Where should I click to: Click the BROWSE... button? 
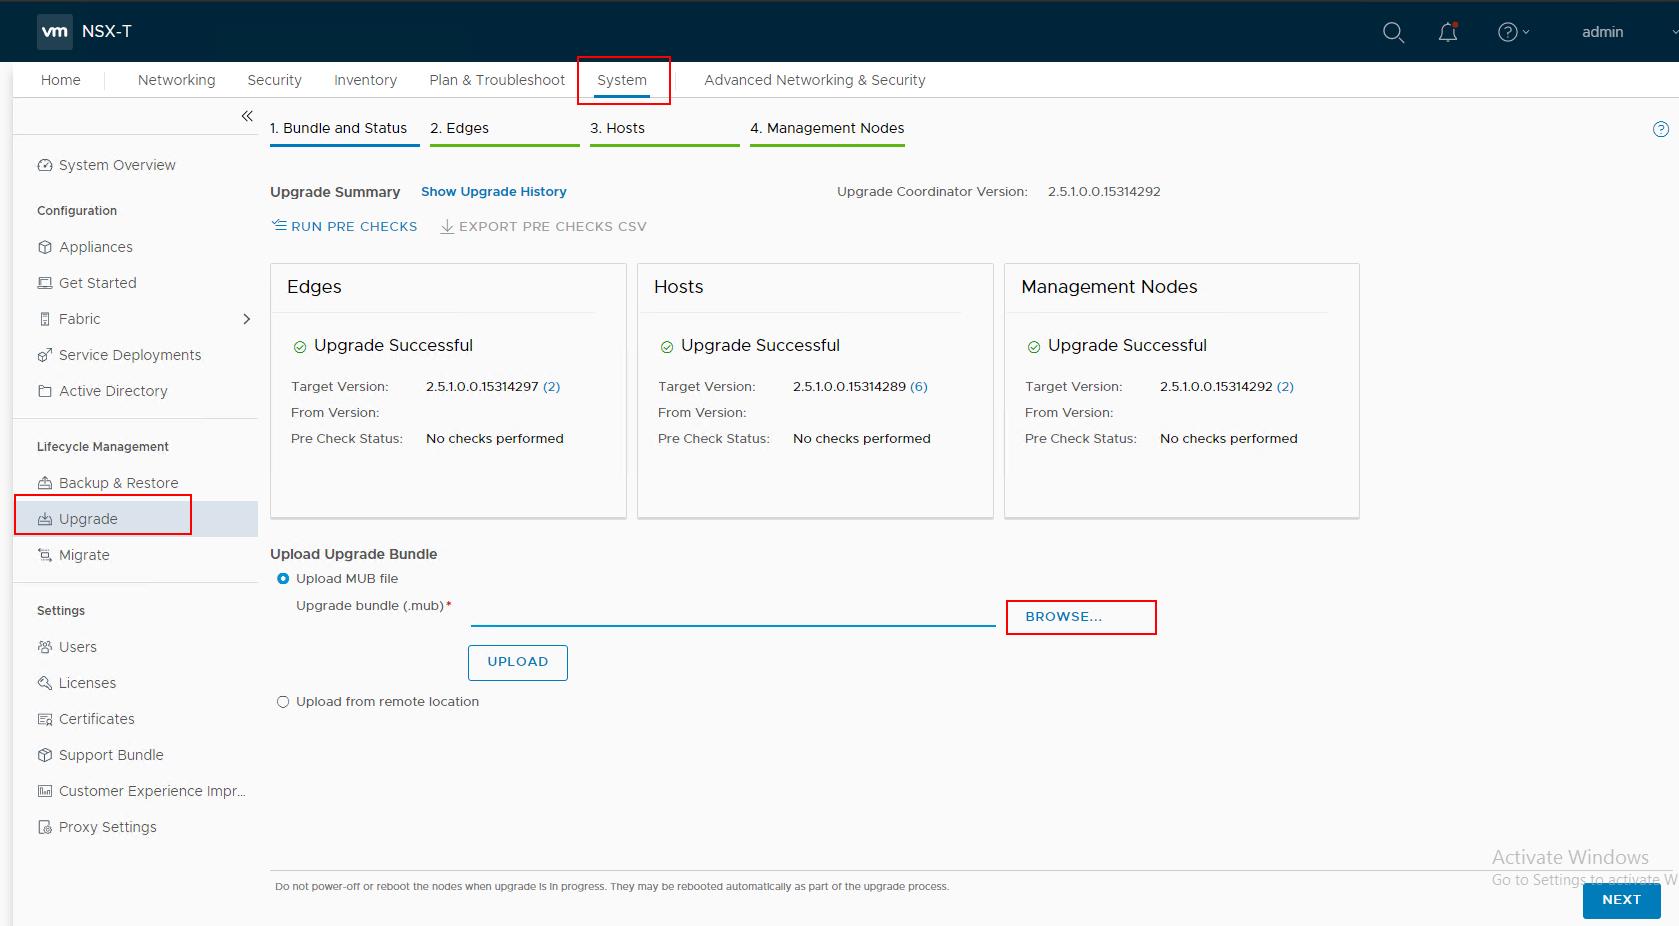pos(1064,617)
